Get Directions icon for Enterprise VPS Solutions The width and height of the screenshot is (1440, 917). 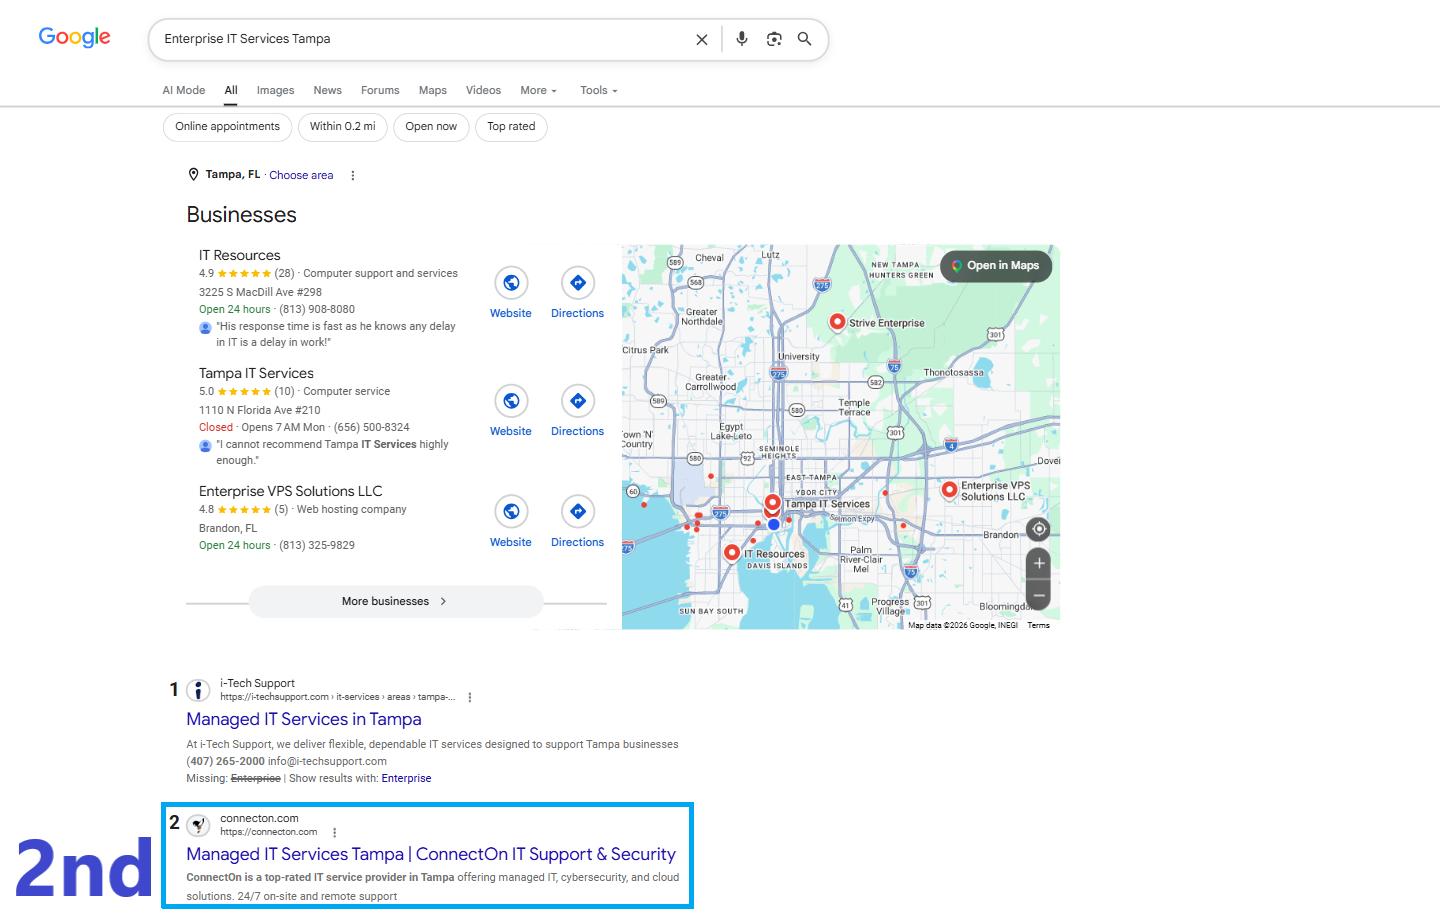(x=578, y=512)
